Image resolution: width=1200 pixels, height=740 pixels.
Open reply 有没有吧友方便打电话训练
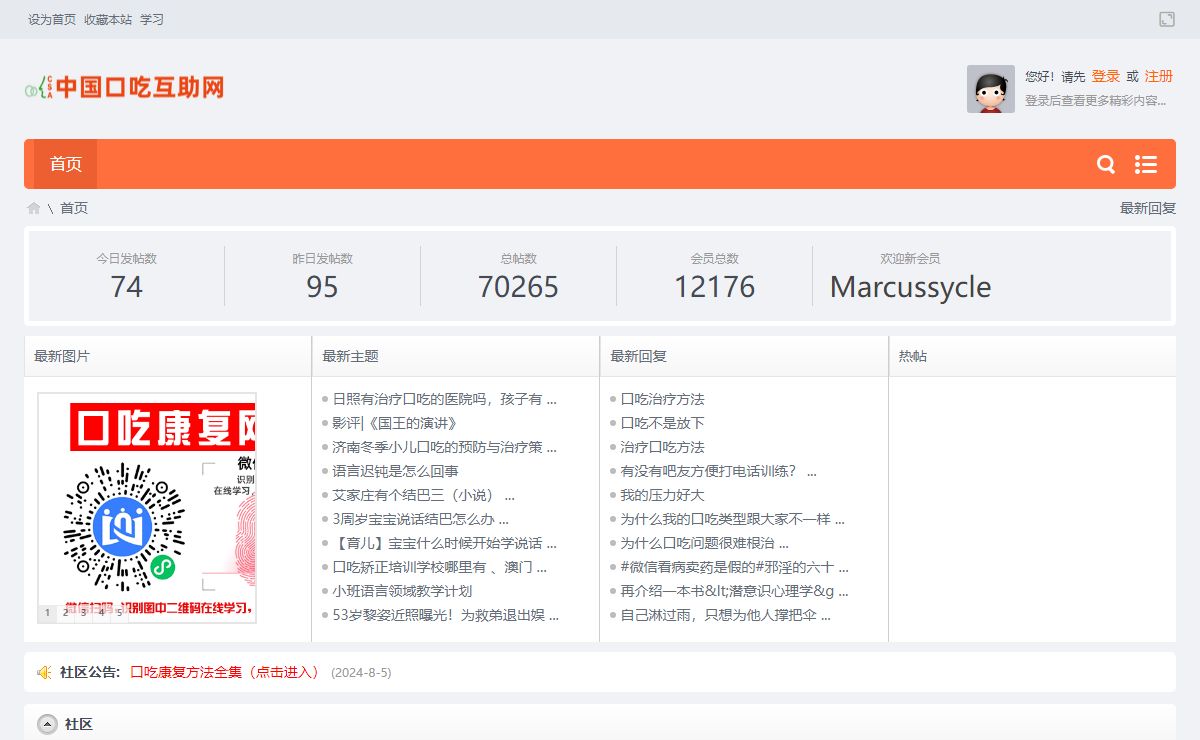click(719, 471)
